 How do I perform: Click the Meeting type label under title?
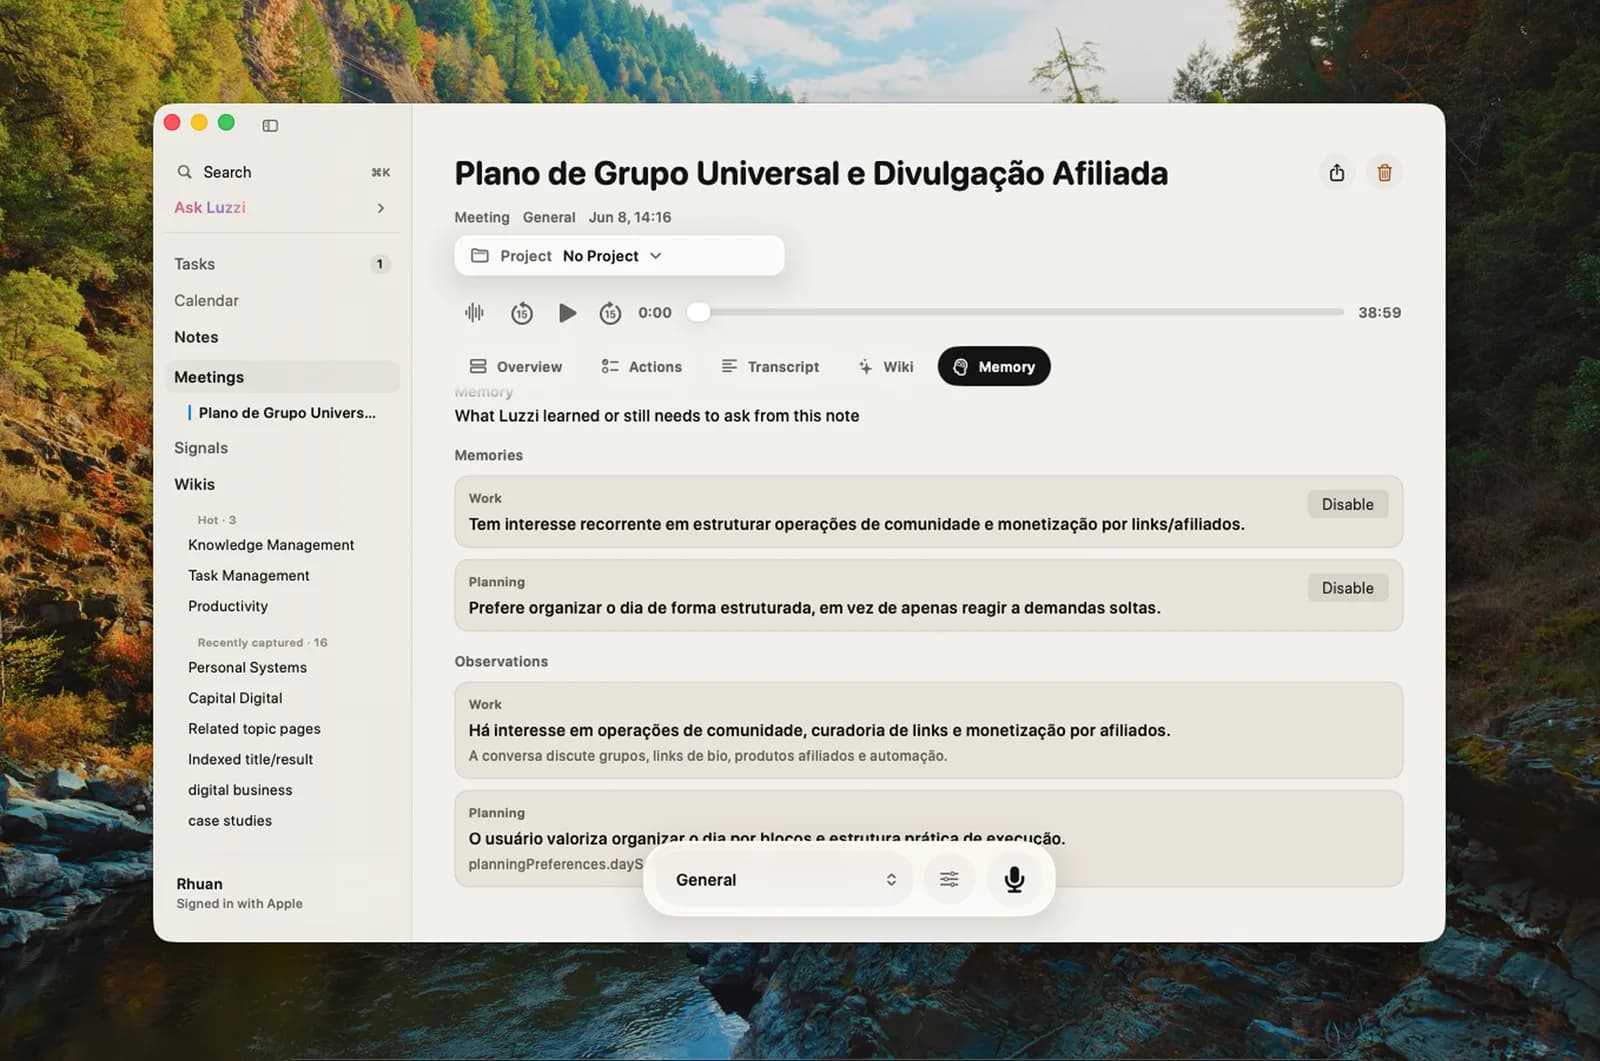482,217
